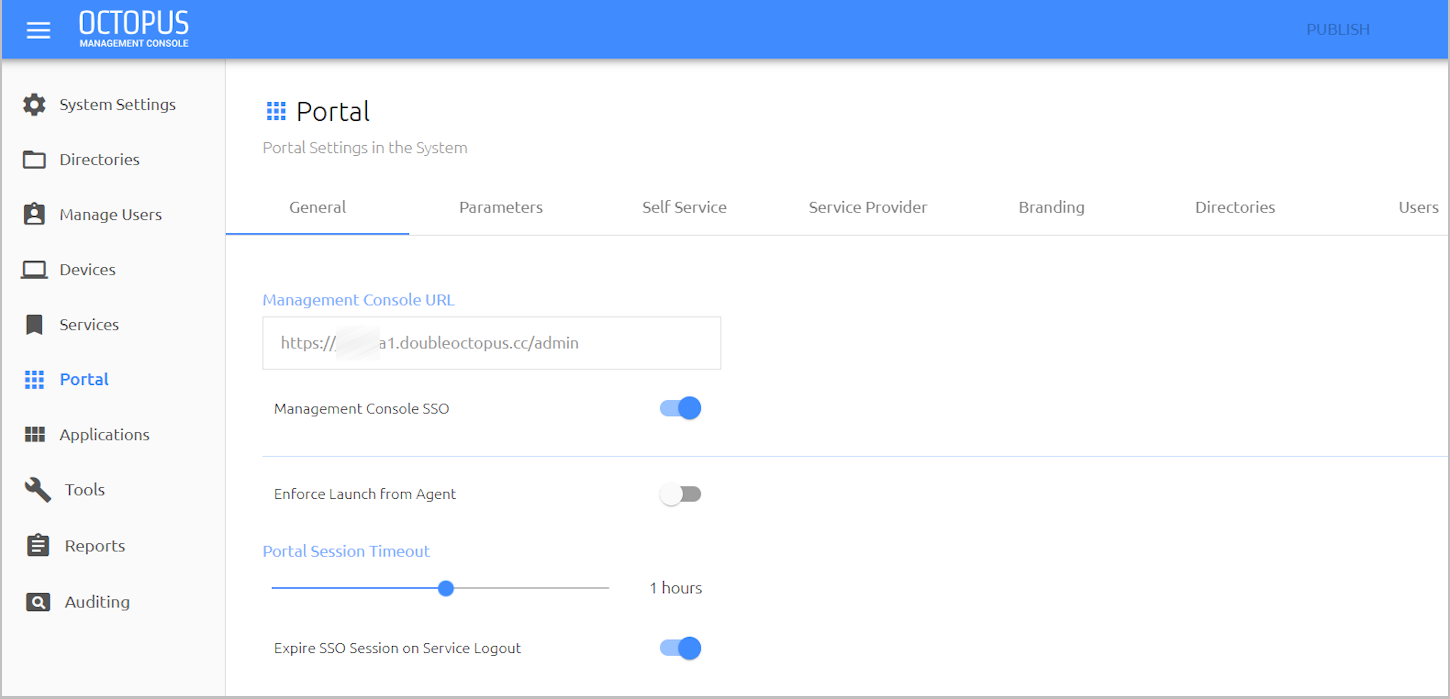1450x699 pixels.
Task: Click the Portal Session Timeout label
Action: click(346, 551)
